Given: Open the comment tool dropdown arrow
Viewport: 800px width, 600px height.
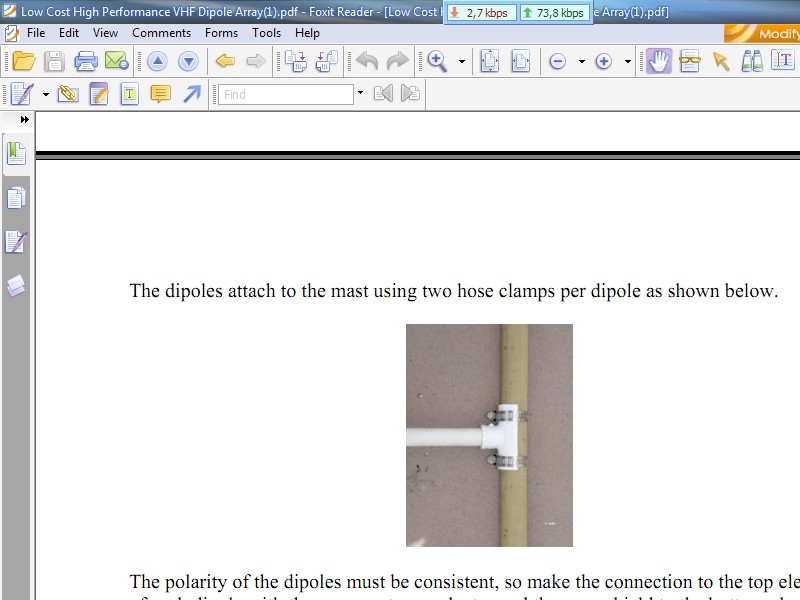Looking at the screenshot, I should click(x=46, y=94).
